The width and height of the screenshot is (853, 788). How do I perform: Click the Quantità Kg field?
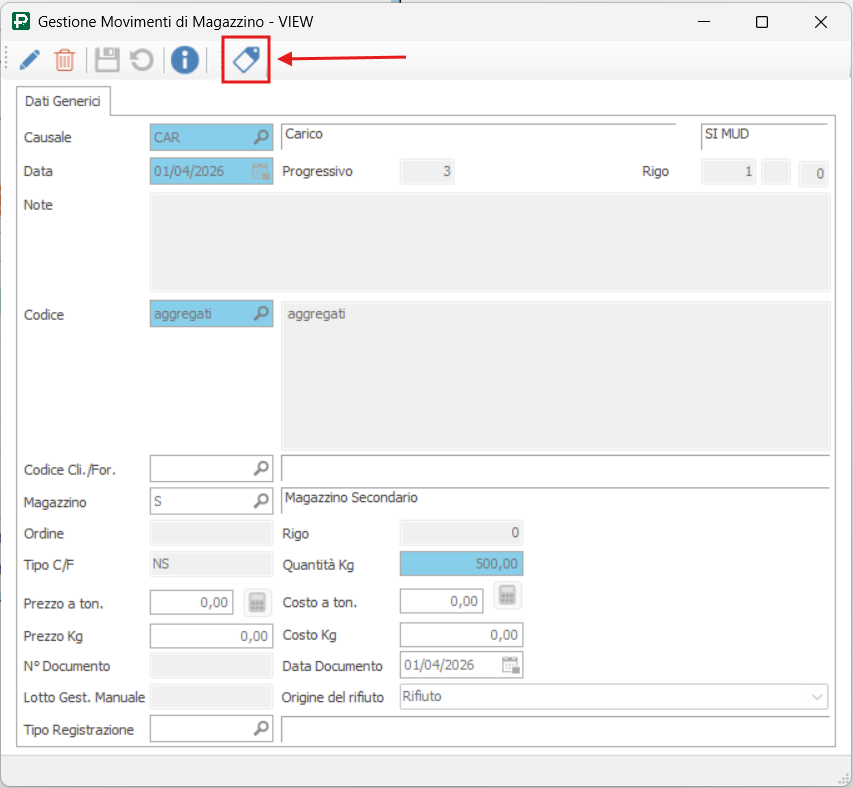click(461, 564)
